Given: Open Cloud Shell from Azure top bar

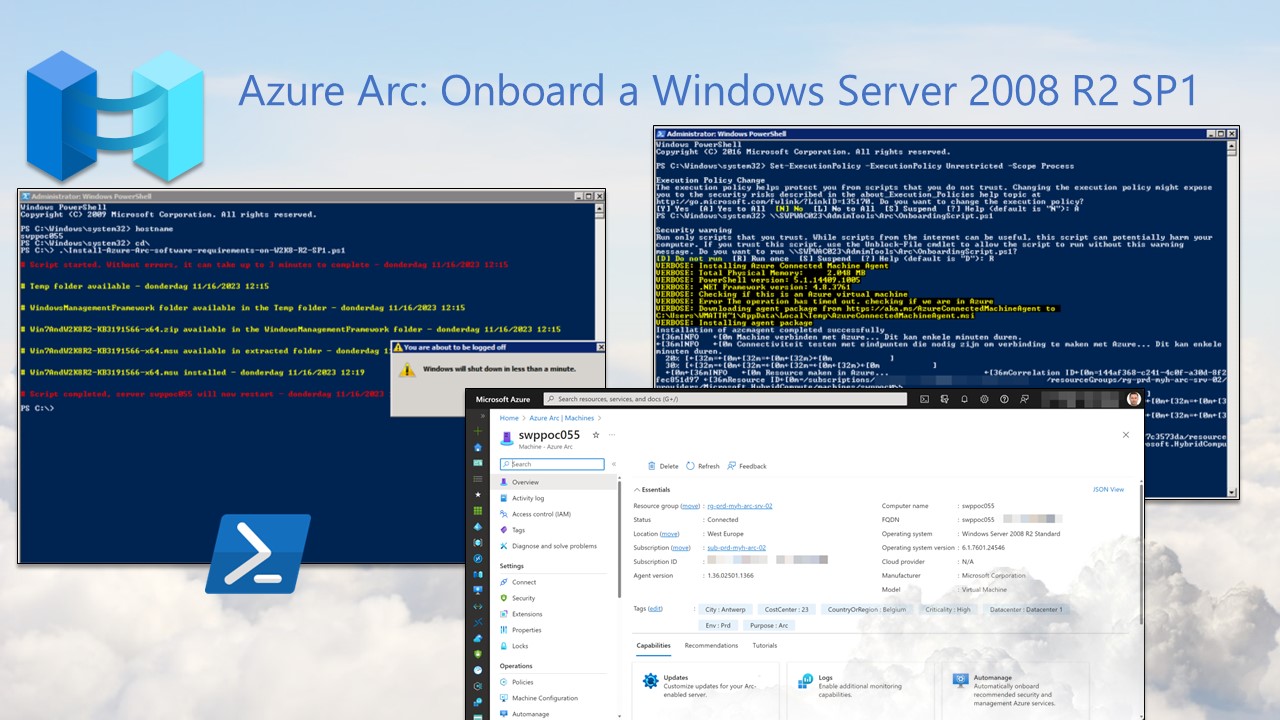Looking at the screenshot, I should (924, 399).
